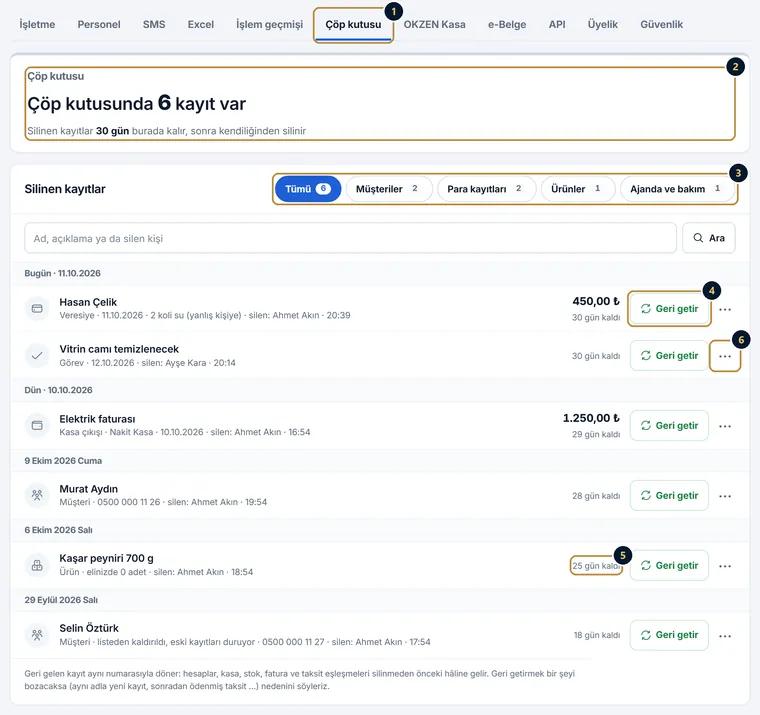The height and width of the screenshot is (715, 760).
Task: Click the Dün · 10.10.2026 group header
Action: (x=58, y=390)
